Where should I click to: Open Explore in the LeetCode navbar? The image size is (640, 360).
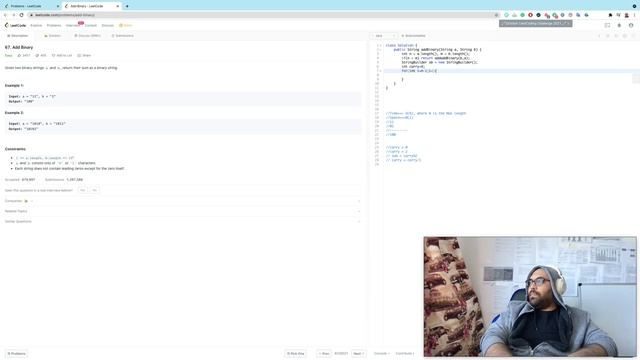[36, 25]
